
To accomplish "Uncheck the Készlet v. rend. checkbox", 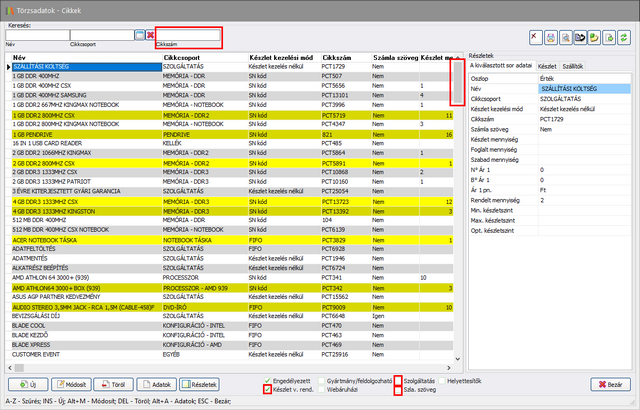I will 267,389.
